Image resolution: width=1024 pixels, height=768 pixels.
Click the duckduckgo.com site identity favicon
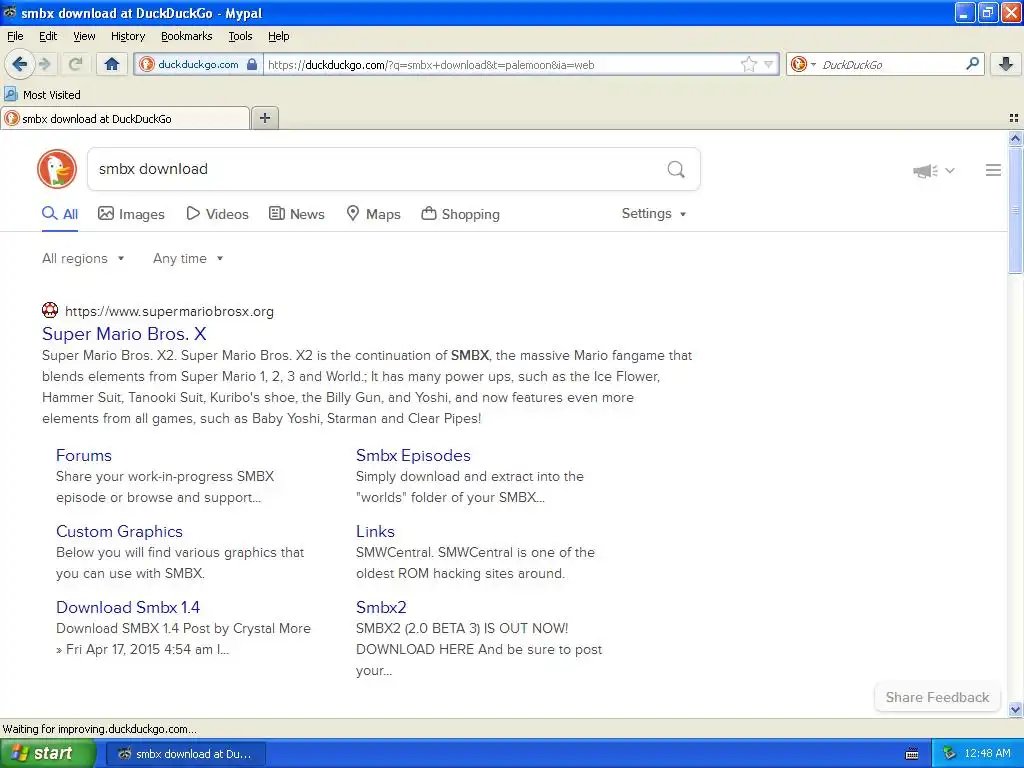[147, 64]
